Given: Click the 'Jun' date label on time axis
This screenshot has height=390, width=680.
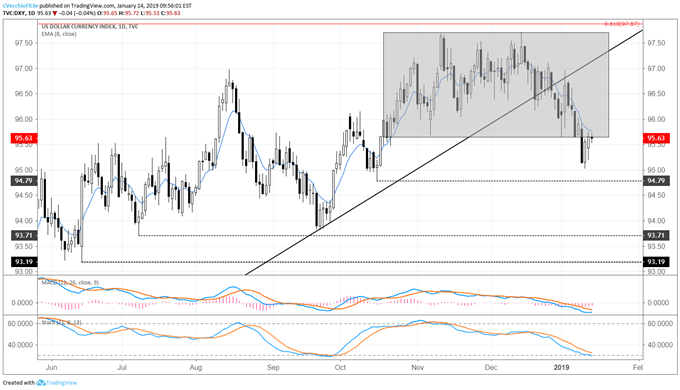Looking at the screenshot, I should pos(51,367).
